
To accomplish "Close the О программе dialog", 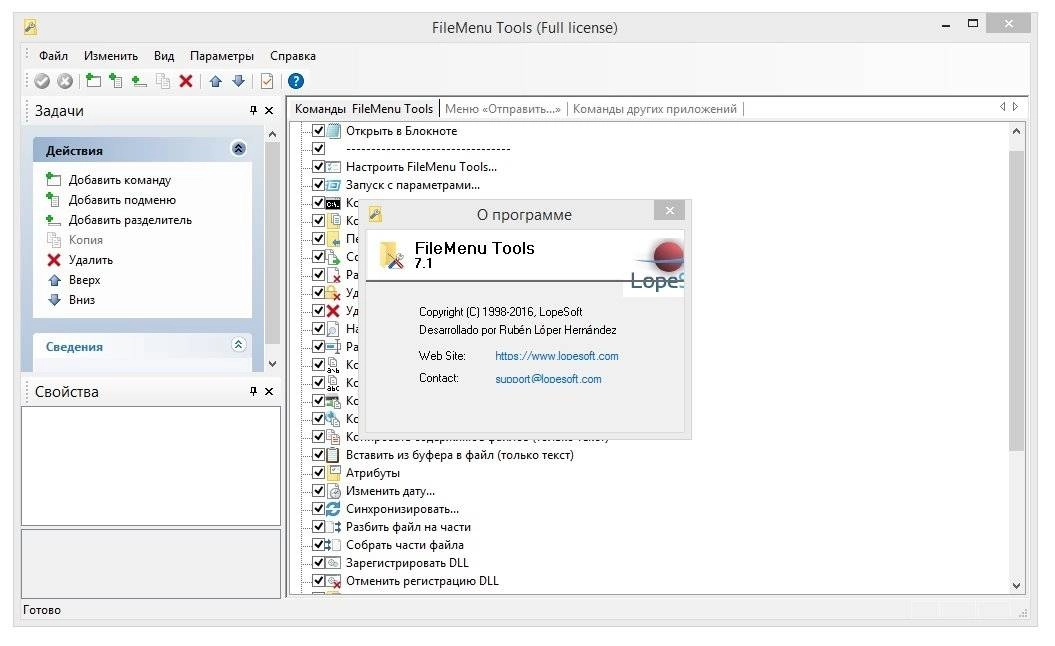I will [669, 211].
